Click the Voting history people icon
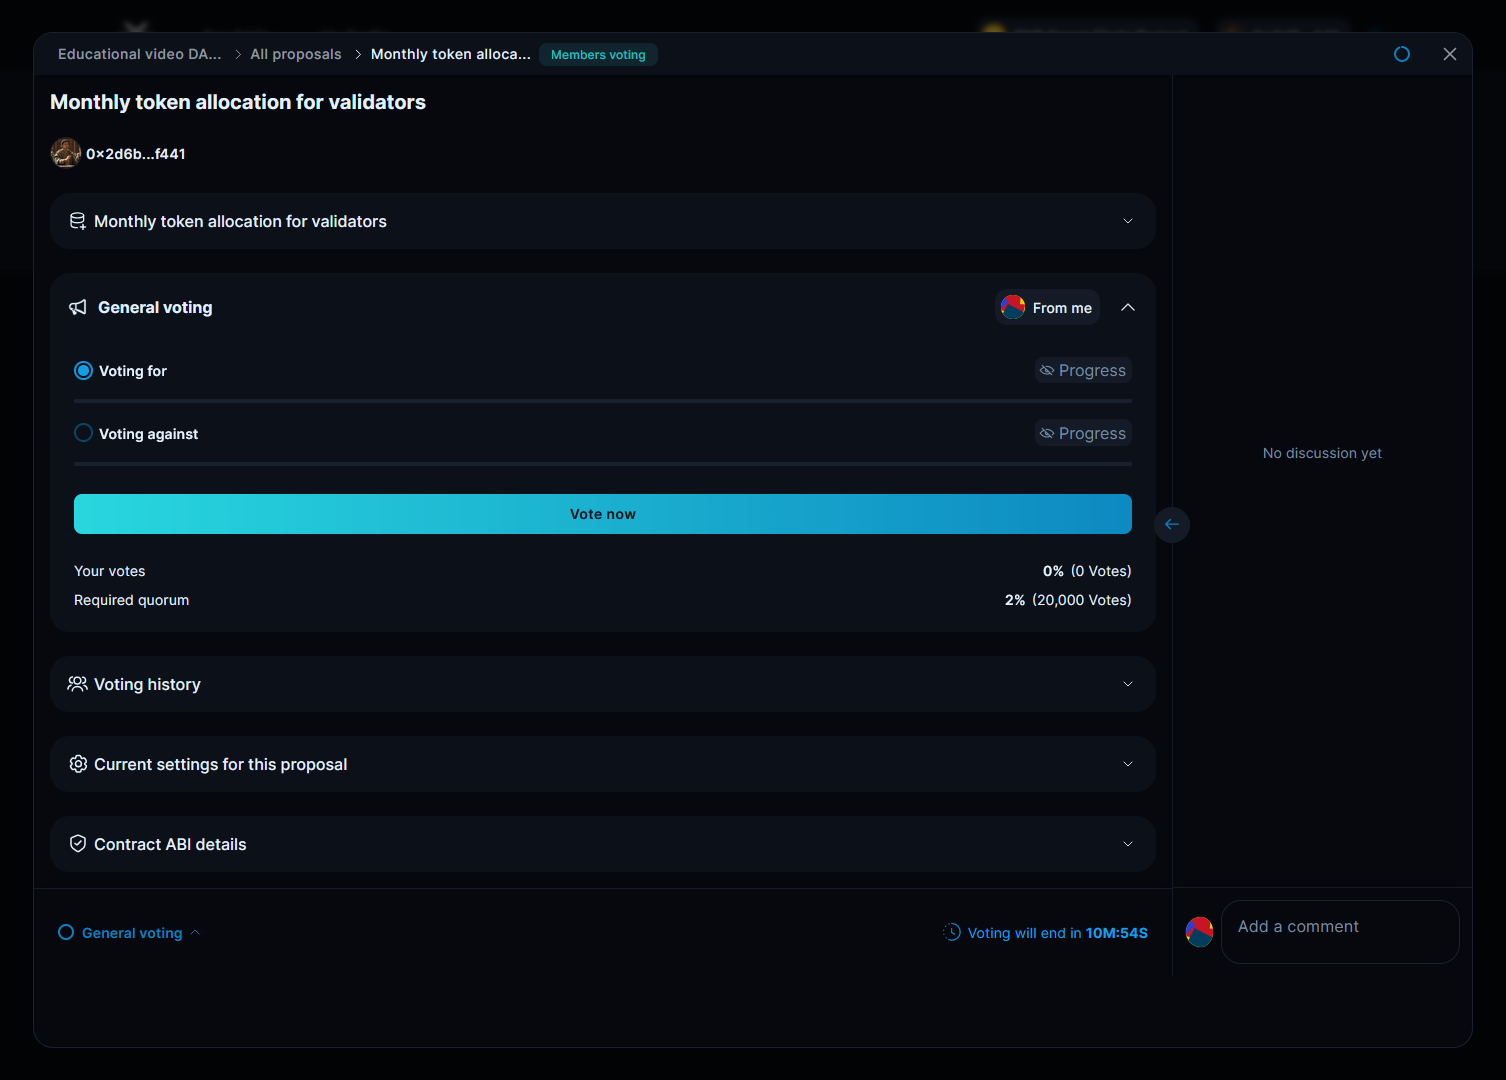This screenshot has height=1080, width=1506. click(77, 684)
